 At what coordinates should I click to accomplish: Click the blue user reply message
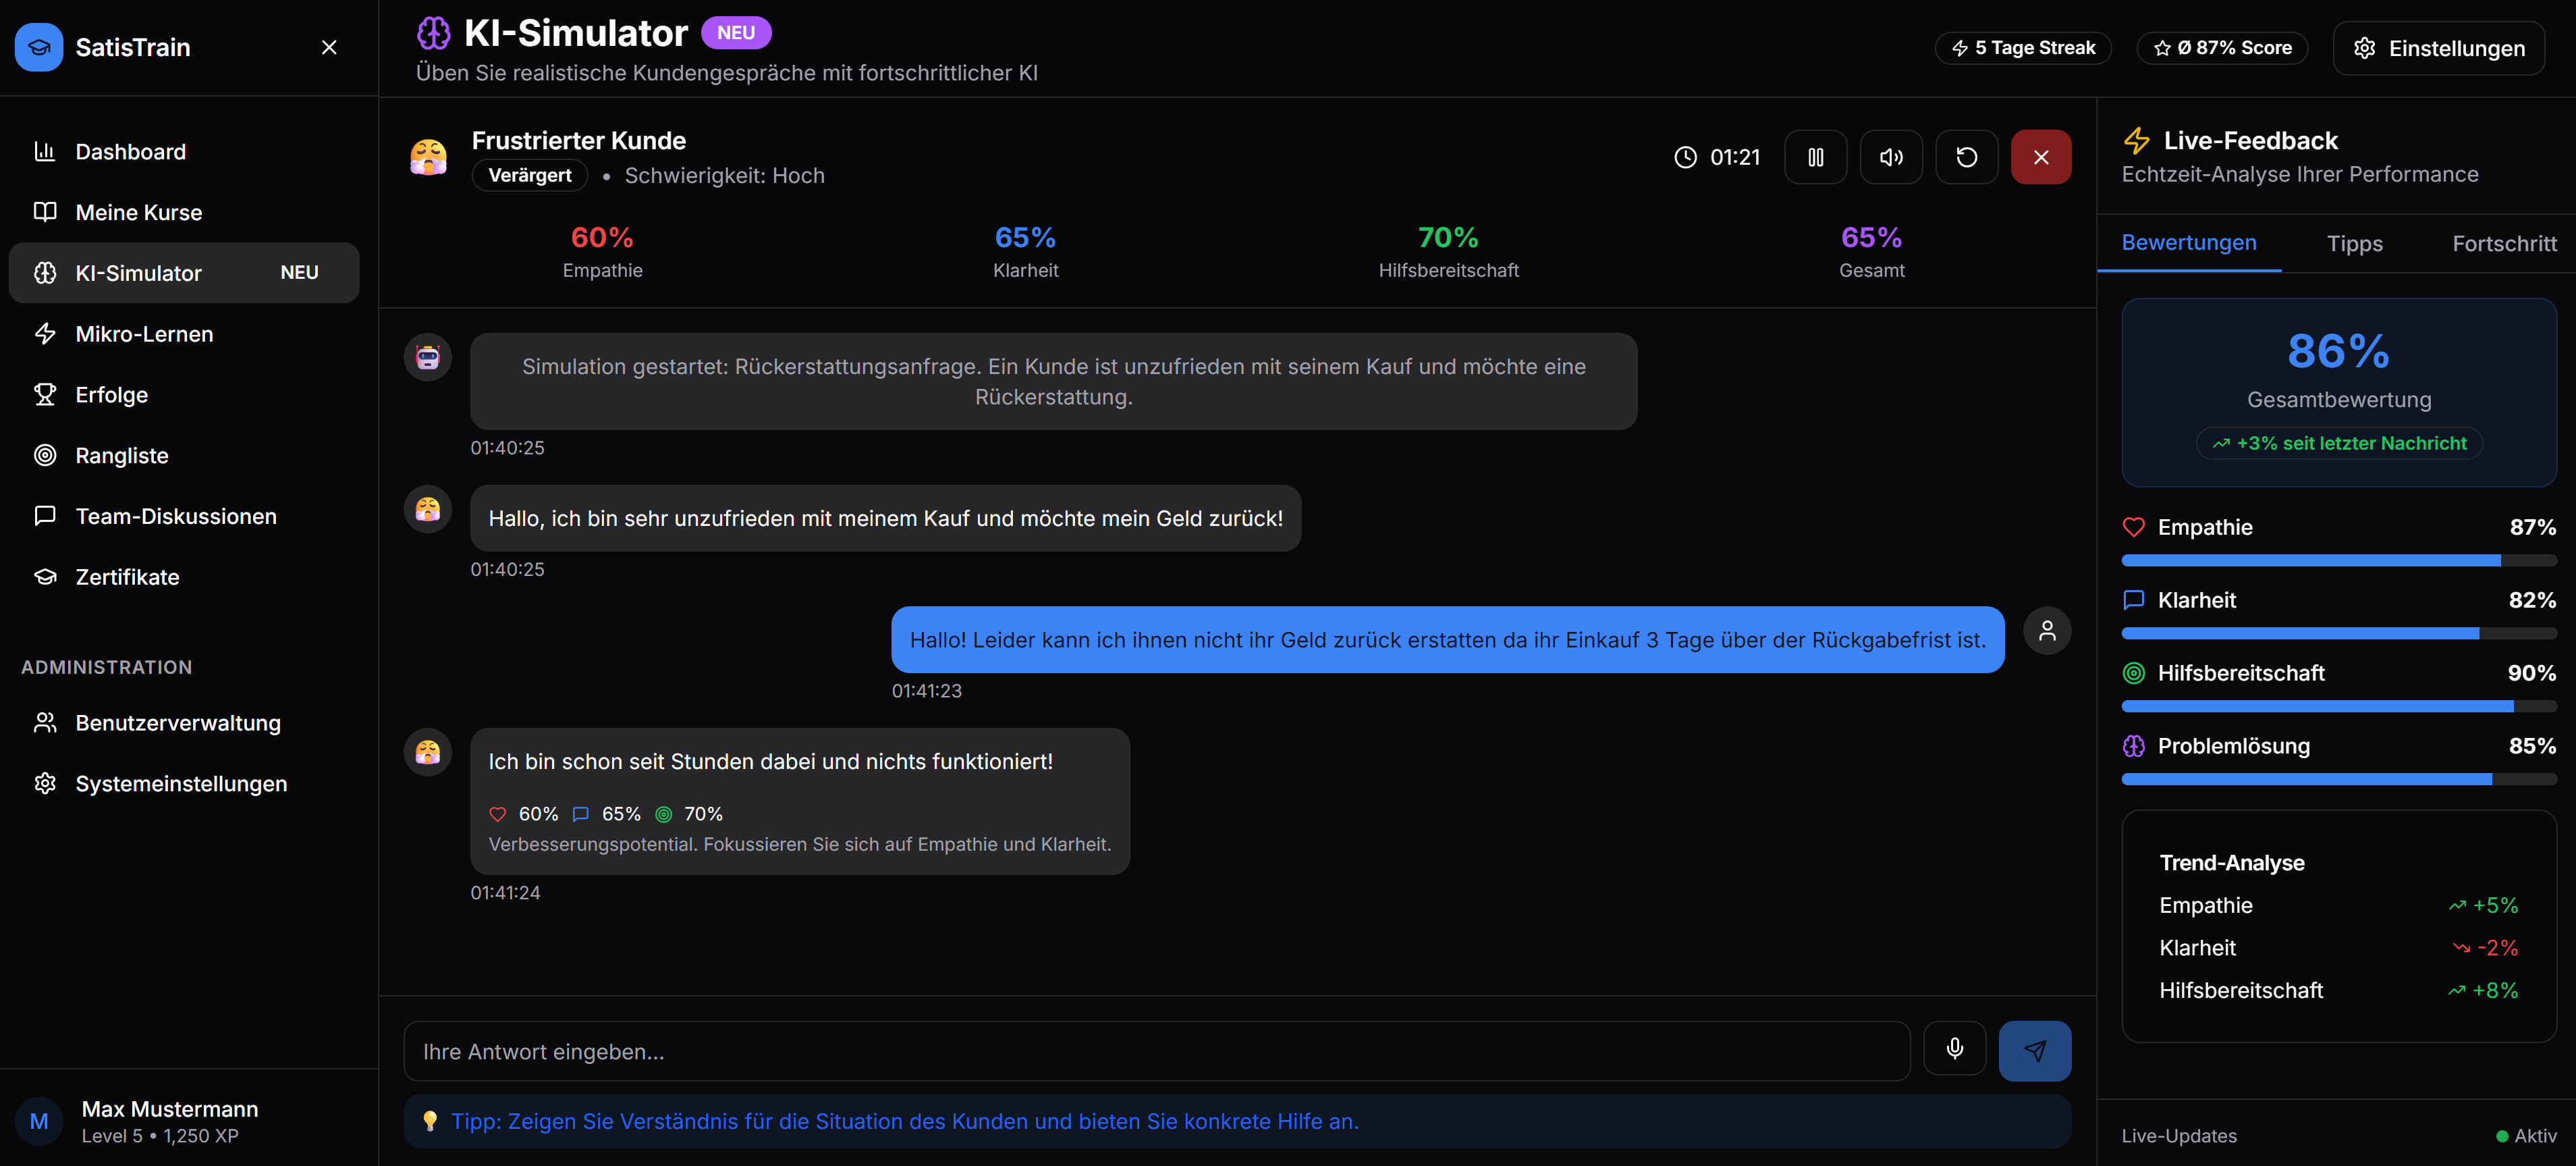[1447, 640]
